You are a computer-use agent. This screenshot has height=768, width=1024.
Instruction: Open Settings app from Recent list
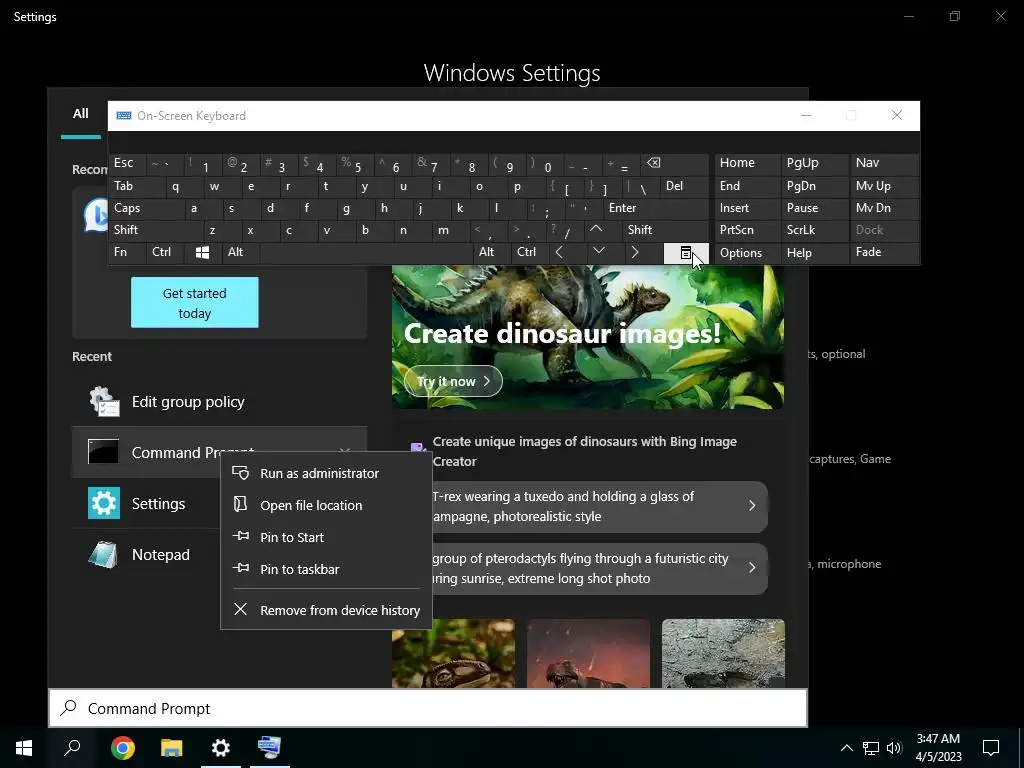(x=146, y=504)
